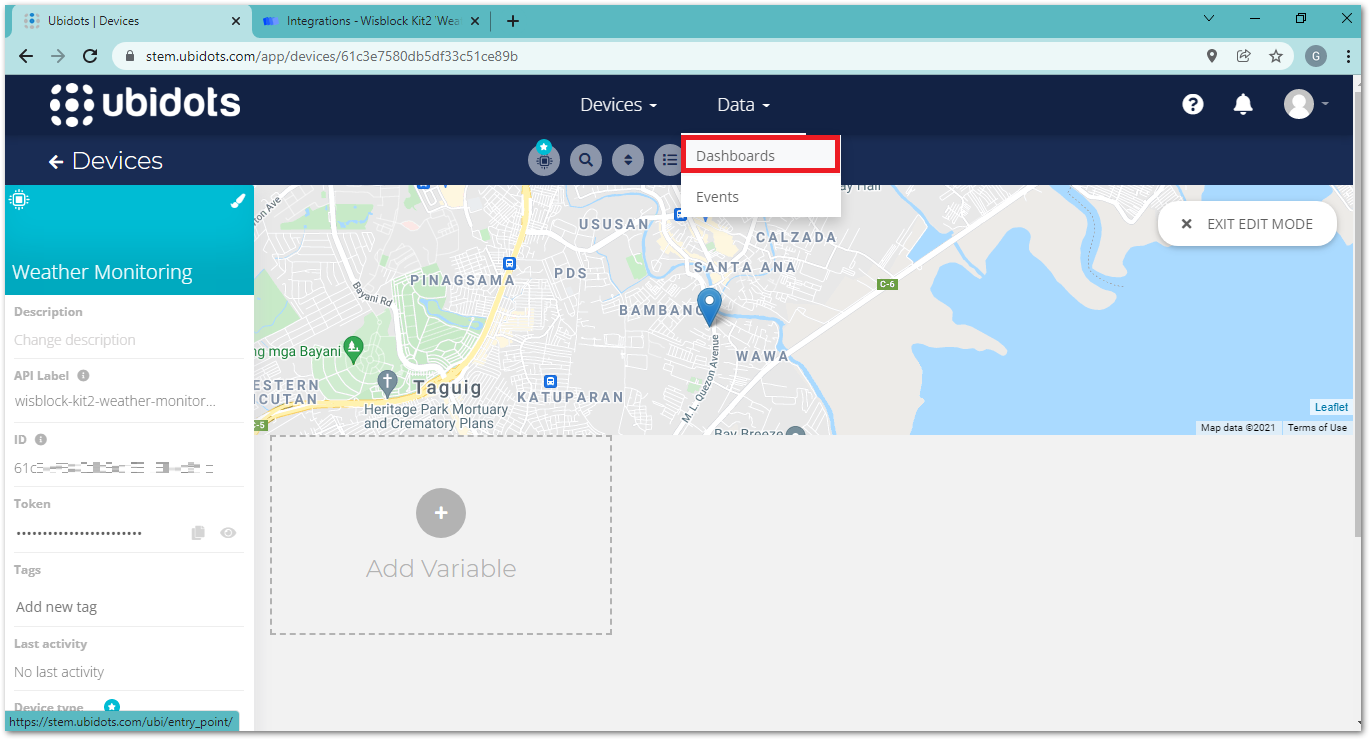Click the API Label info icon
1370x740 pixels.
(x=83, y=376)
